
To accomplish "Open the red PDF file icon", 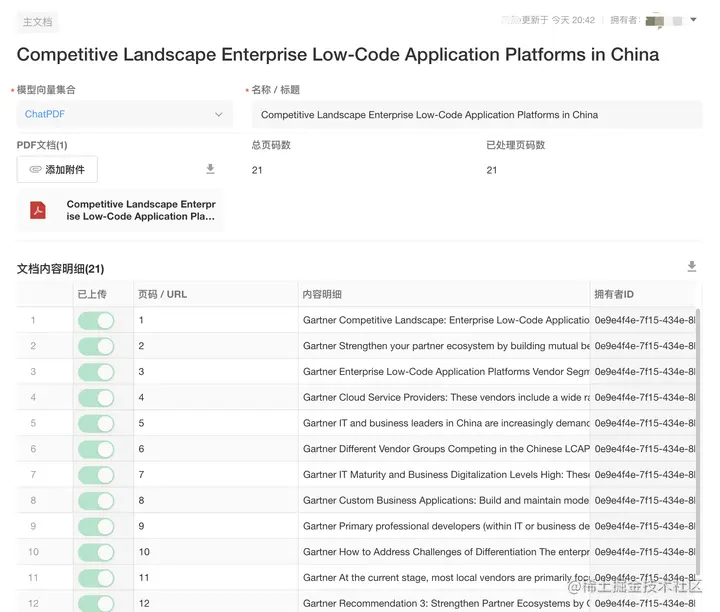I will pos(38,210).
